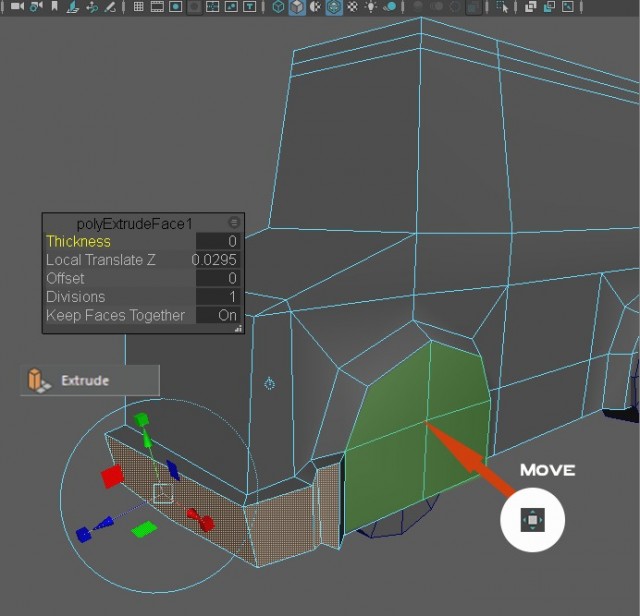Click the Offset value field

point(218,278)
